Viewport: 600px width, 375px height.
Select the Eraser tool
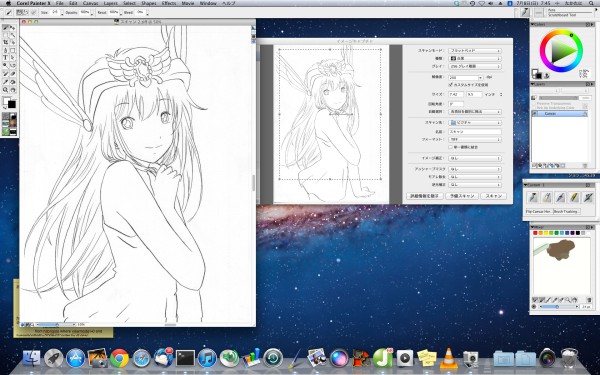[x=13, y=73]
